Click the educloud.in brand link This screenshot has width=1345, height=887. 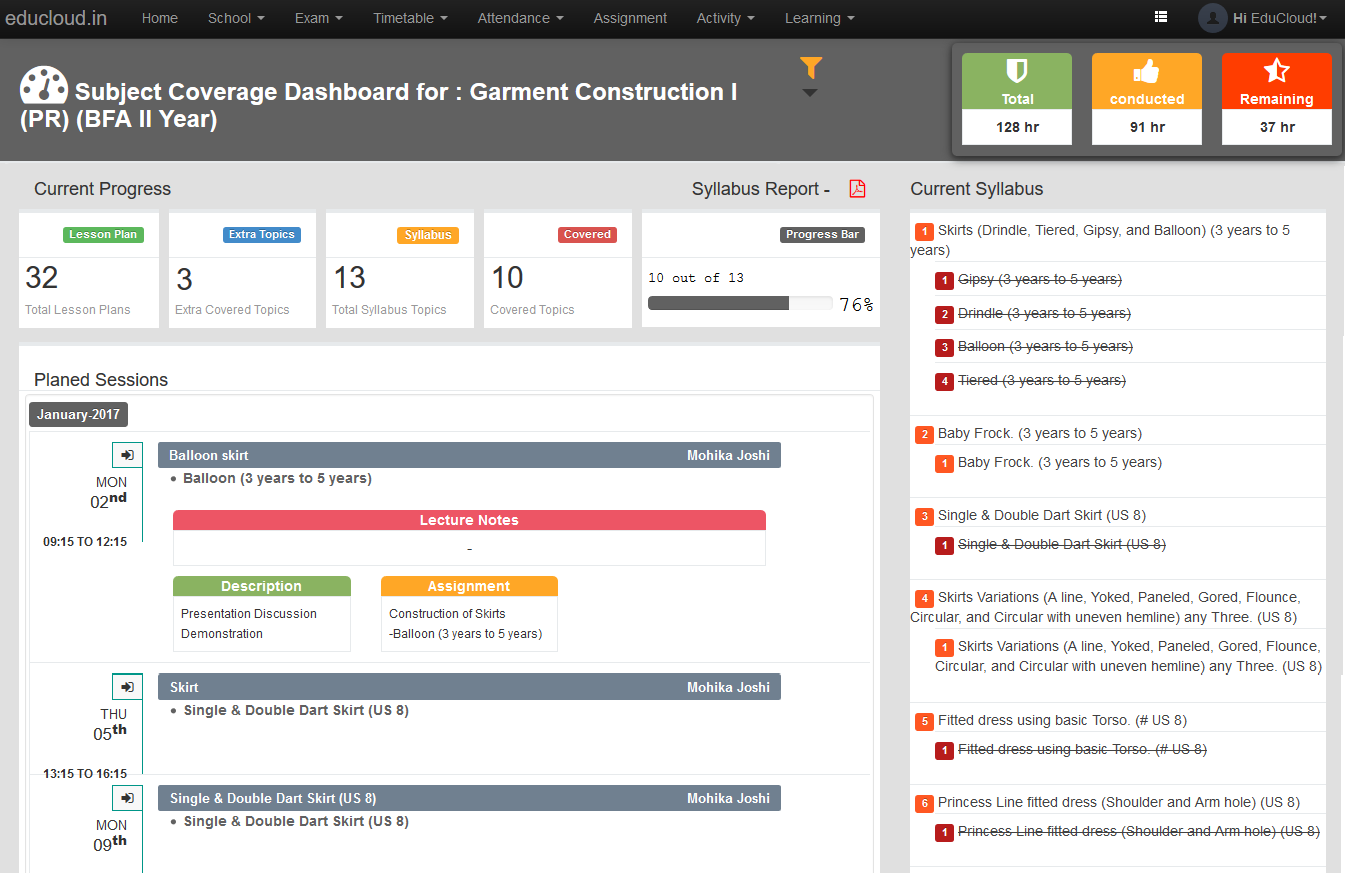pos(54,18)
